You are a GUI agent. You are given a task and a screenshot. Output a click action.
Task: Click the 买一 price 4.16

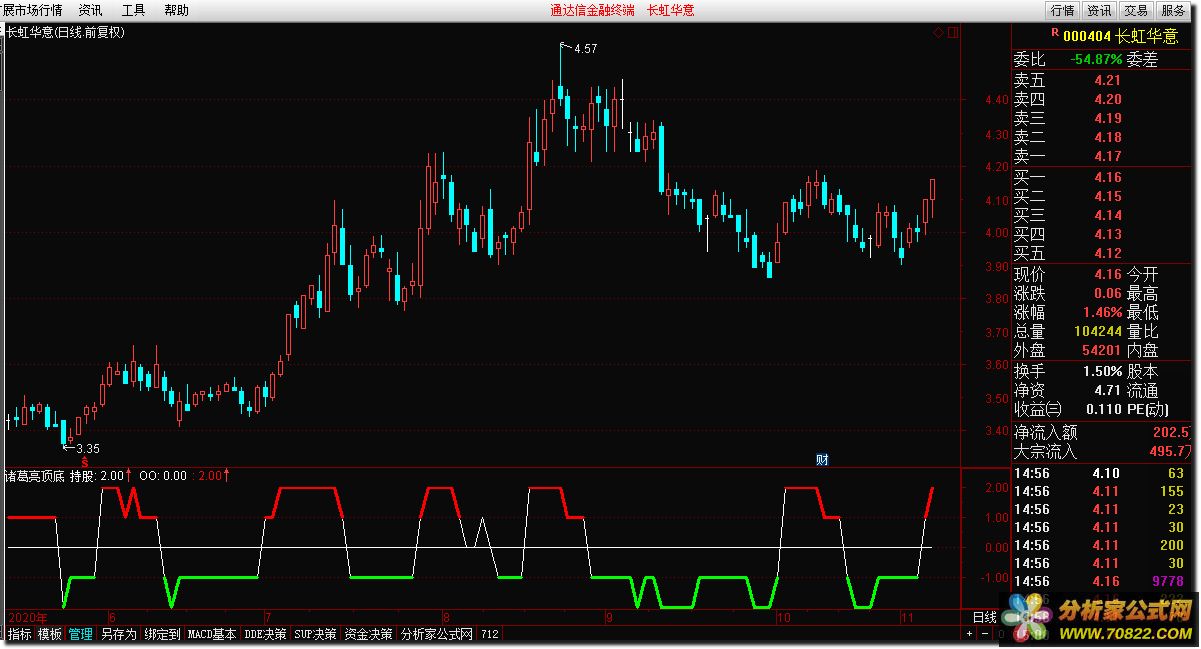[1107, 177]
